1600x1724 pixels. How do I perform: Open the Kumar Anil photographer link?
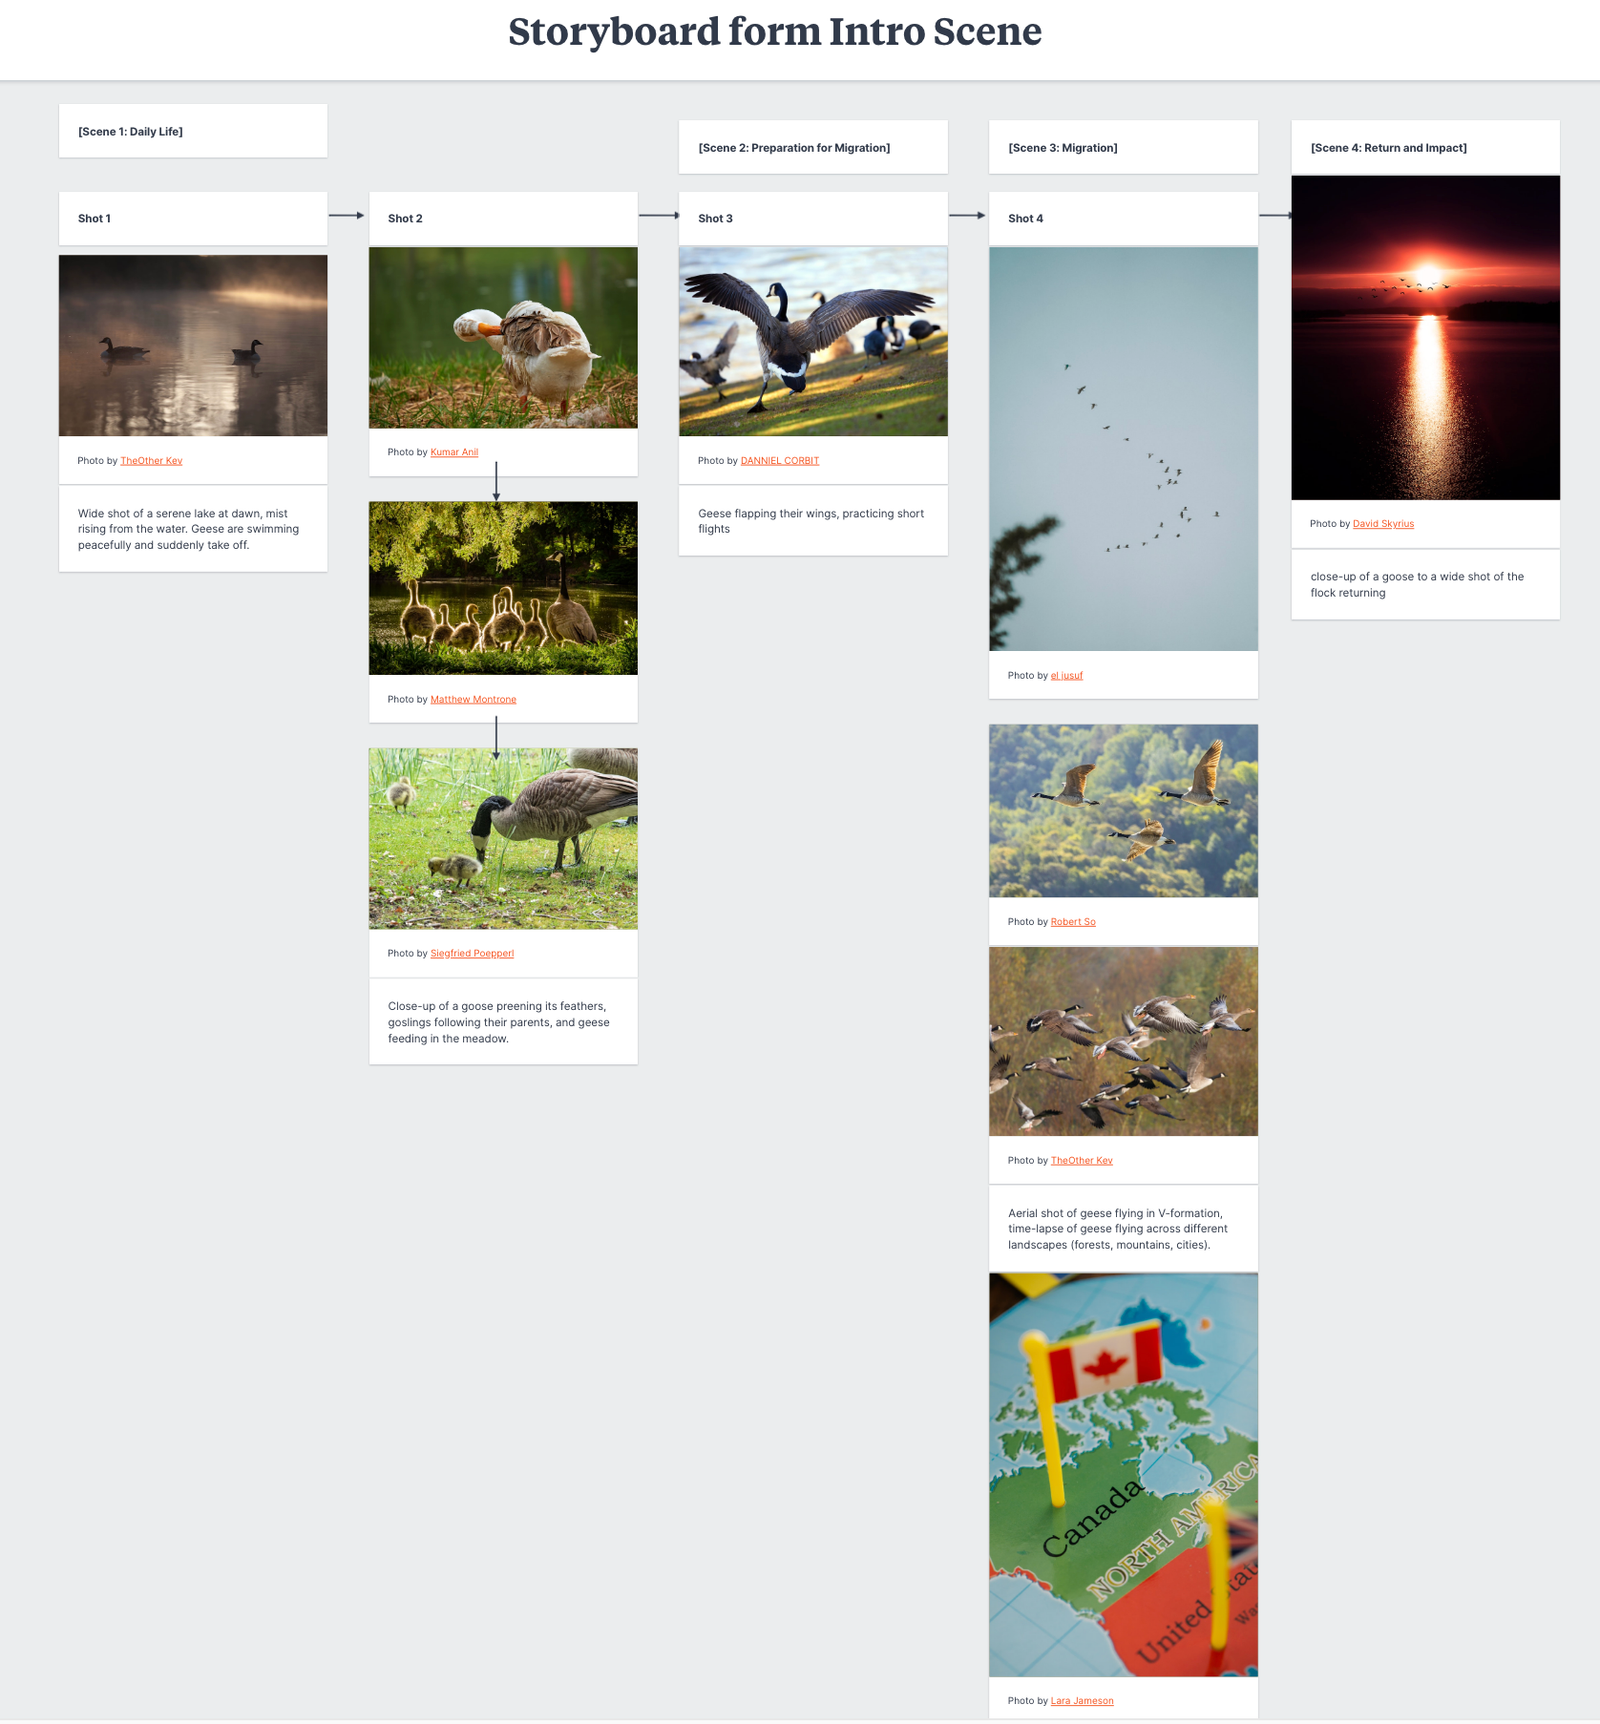[454, 452]
